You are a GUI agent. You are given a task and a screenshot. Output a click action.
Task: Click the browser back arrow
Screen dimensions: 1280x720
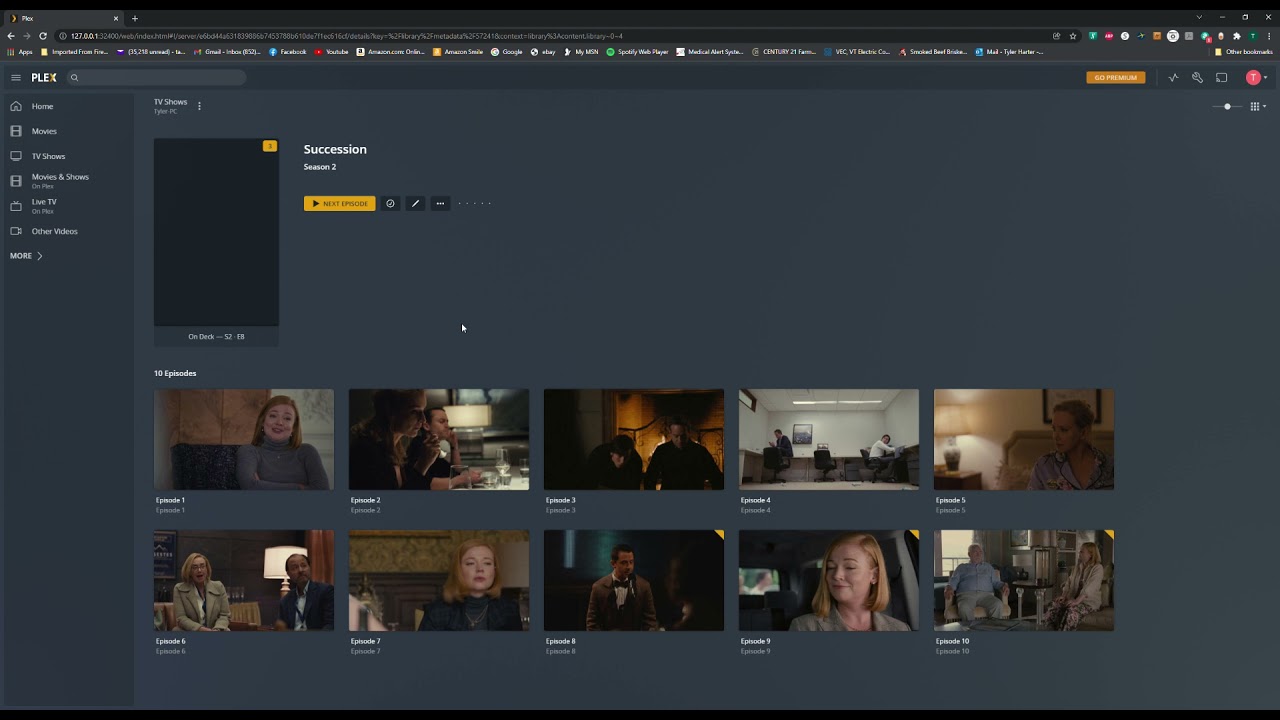click(x=11, y=36)
